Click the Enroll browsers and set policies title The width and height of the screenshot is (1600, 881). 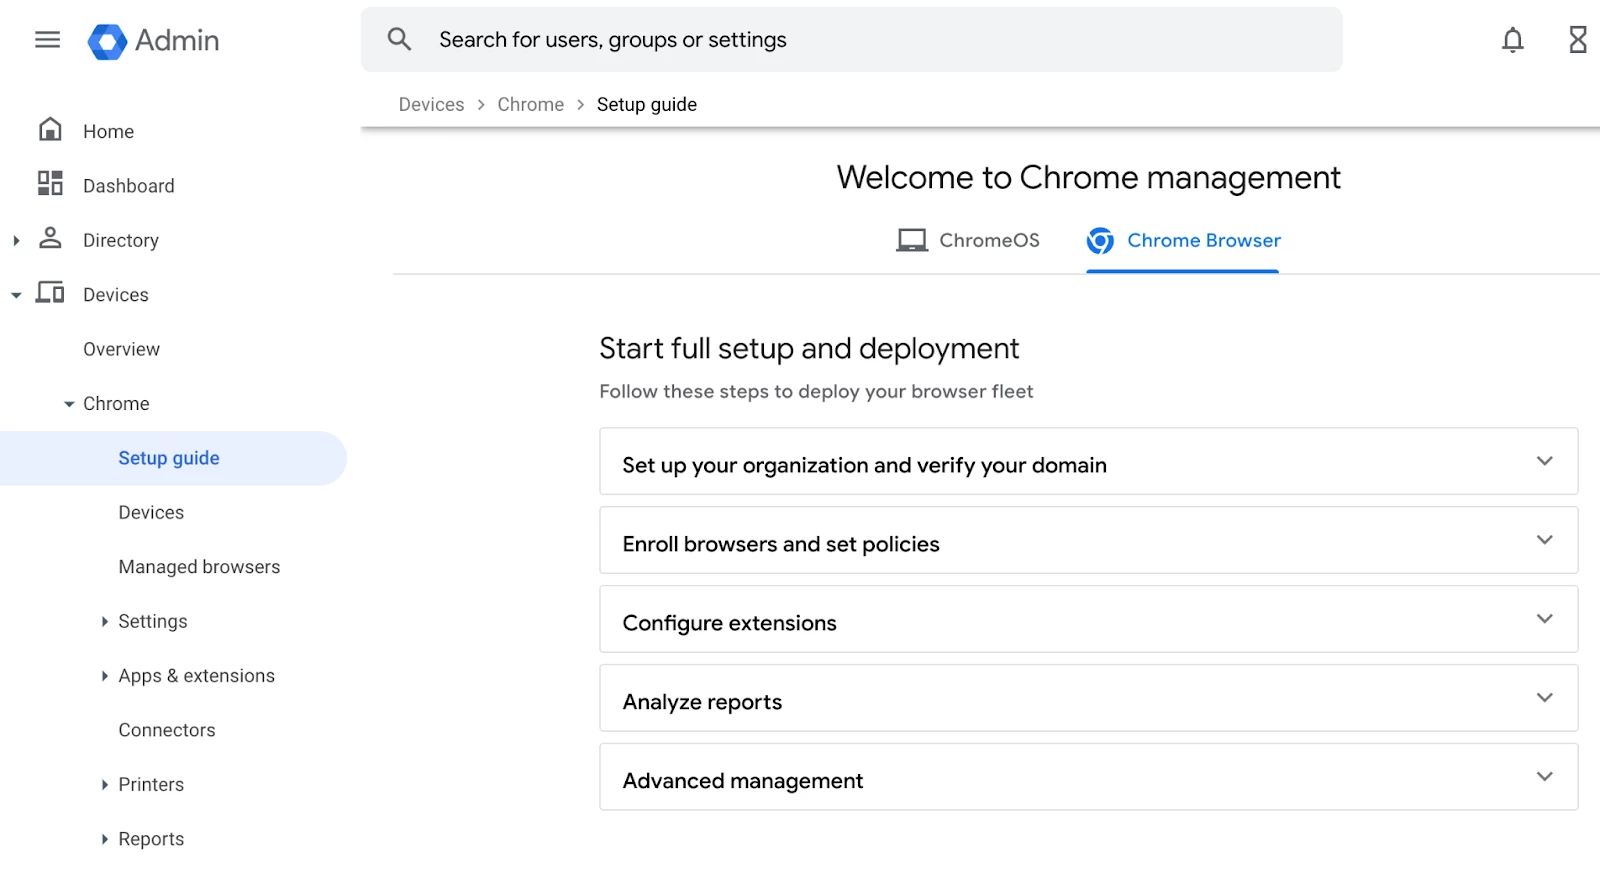point(781,544)
